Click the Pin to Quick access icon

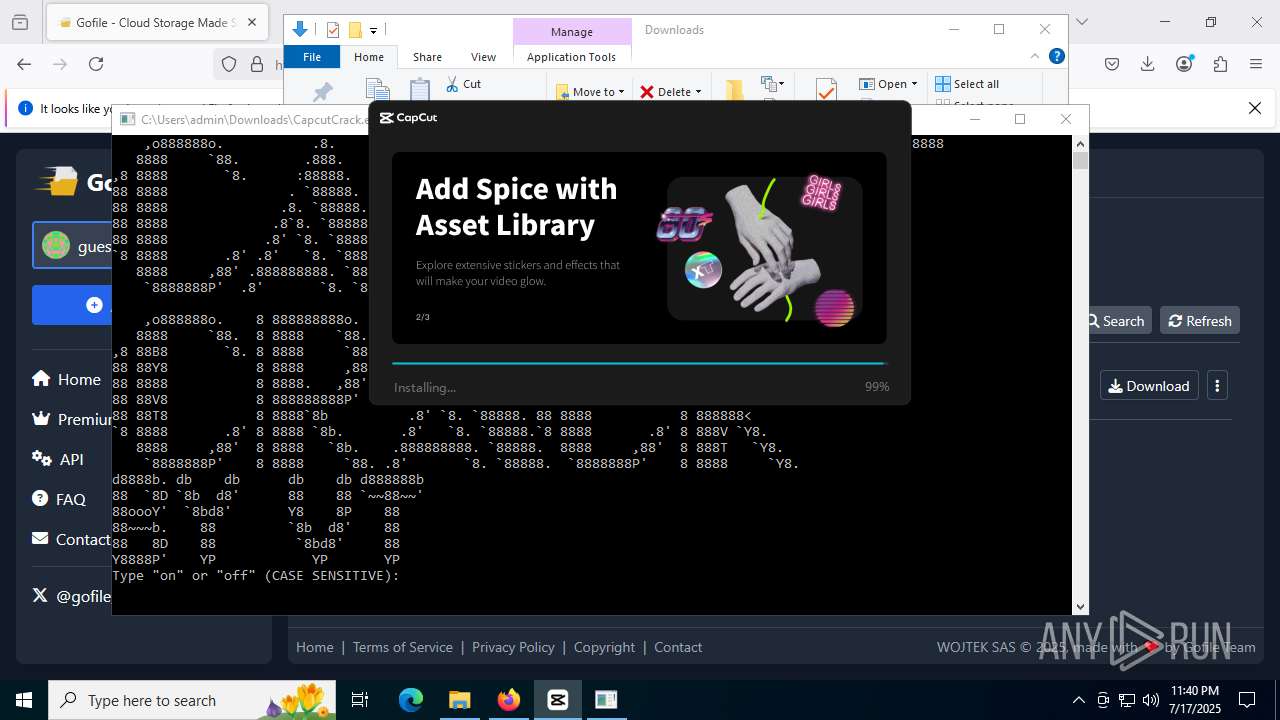pyautogui.click(x=322, y=92)
